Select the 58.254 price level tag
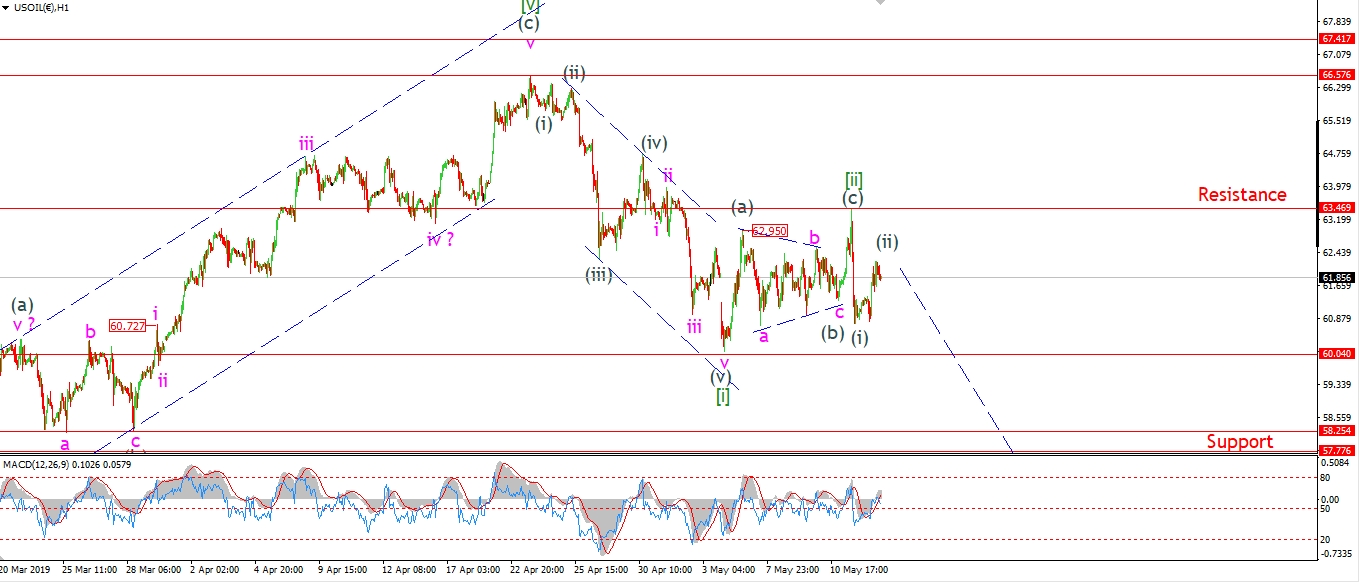Image resolution: width=1360 pixels, height=582 pixels. coord(1337,431)
